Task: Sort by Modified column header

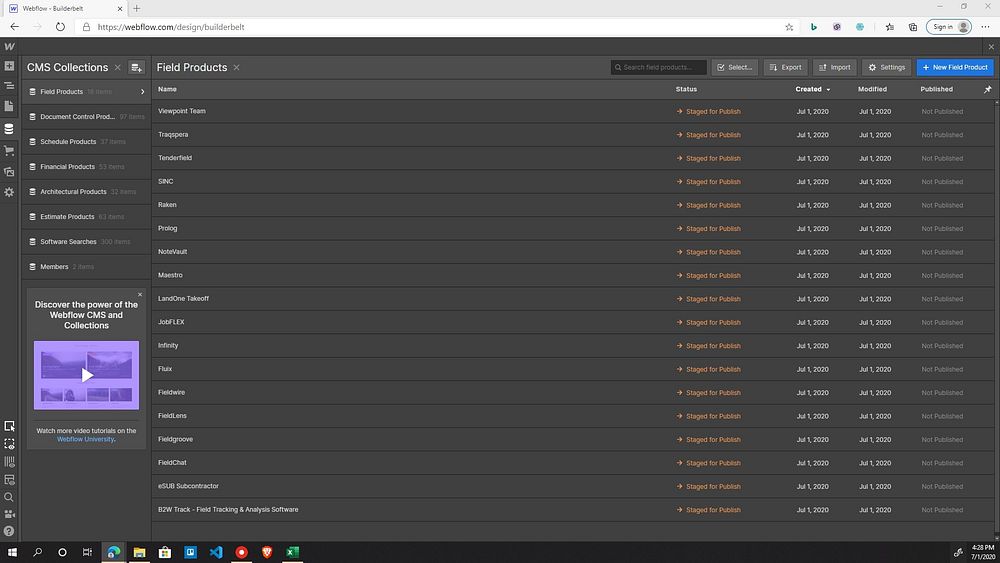Action: coord(872,89)
